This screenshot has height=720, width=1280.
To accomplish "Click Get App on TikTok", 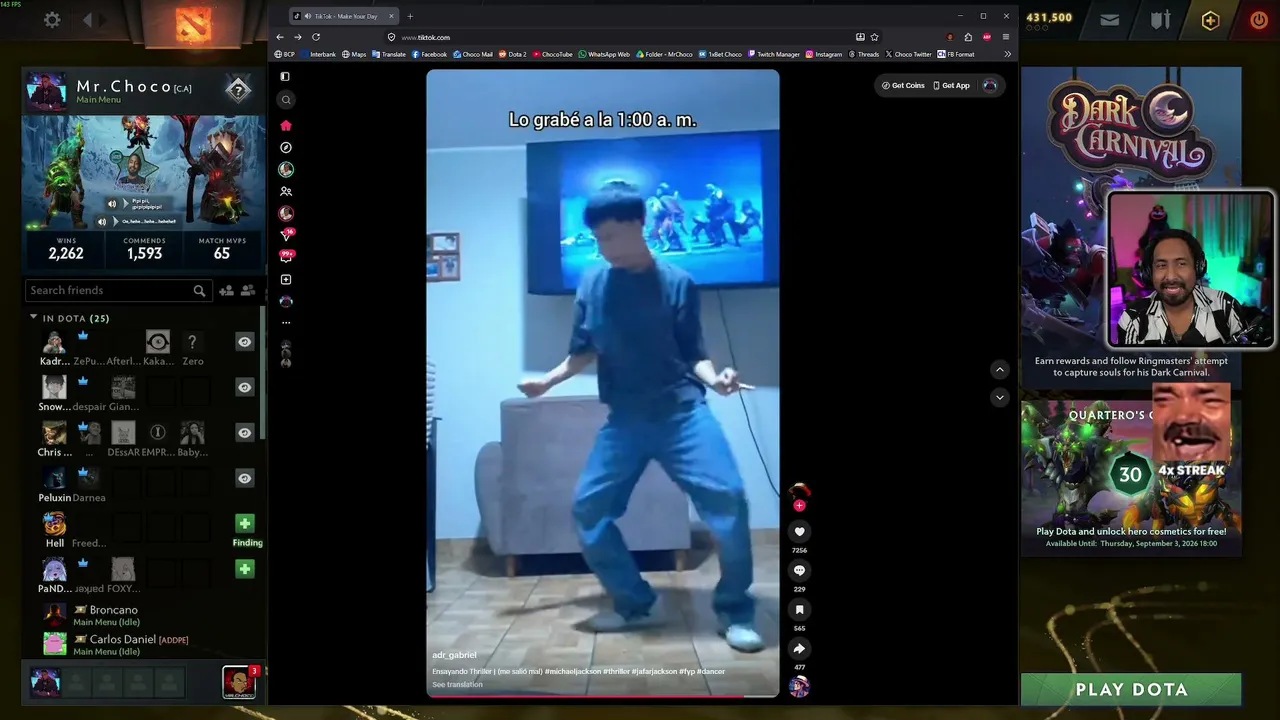I will click(x=951, y=85).
